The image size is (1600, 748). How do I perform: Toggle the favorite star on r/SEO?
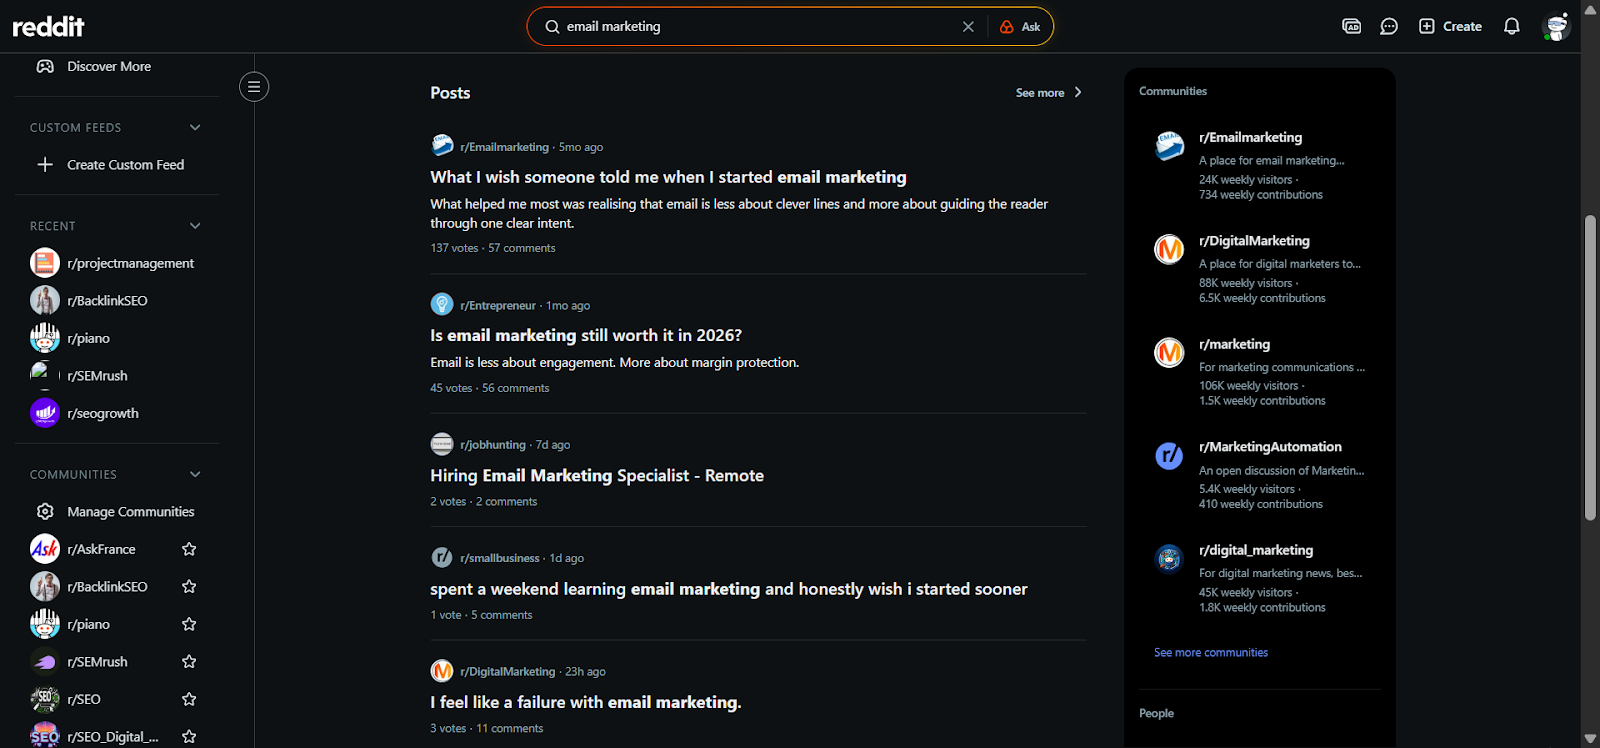pos(188,698)
